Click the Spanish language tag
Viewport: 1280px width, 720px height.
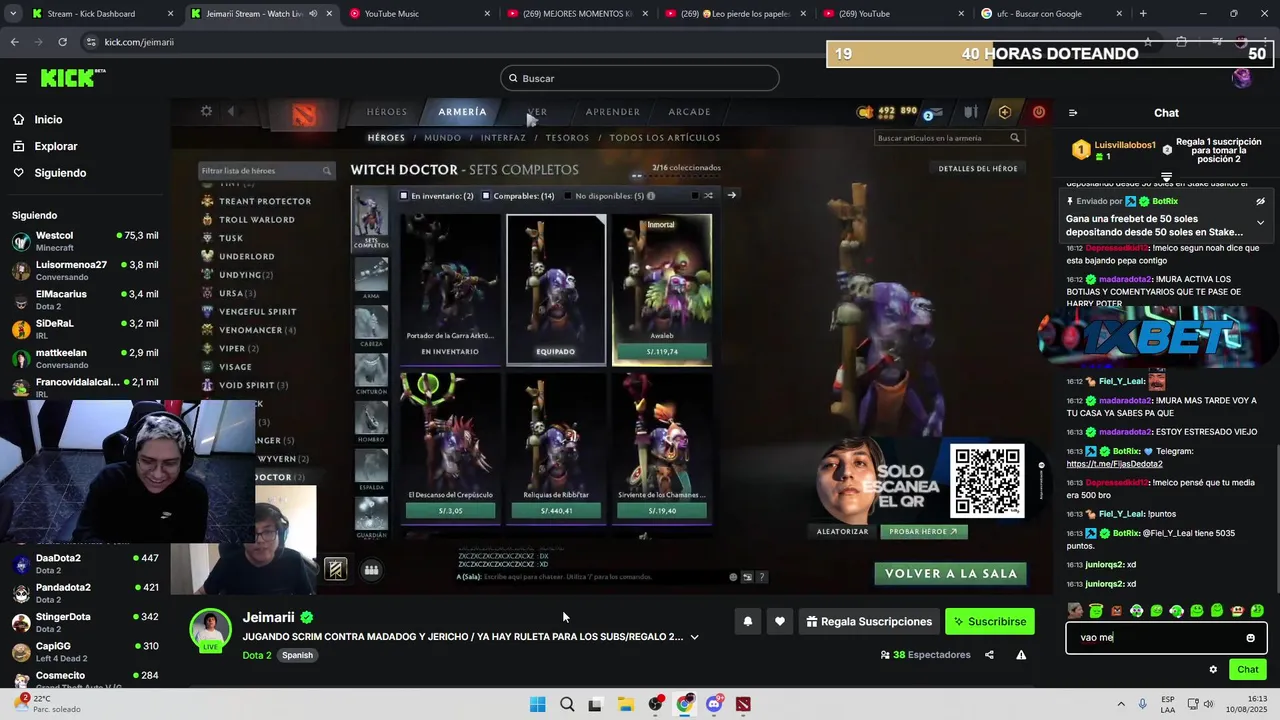[297, 655]
